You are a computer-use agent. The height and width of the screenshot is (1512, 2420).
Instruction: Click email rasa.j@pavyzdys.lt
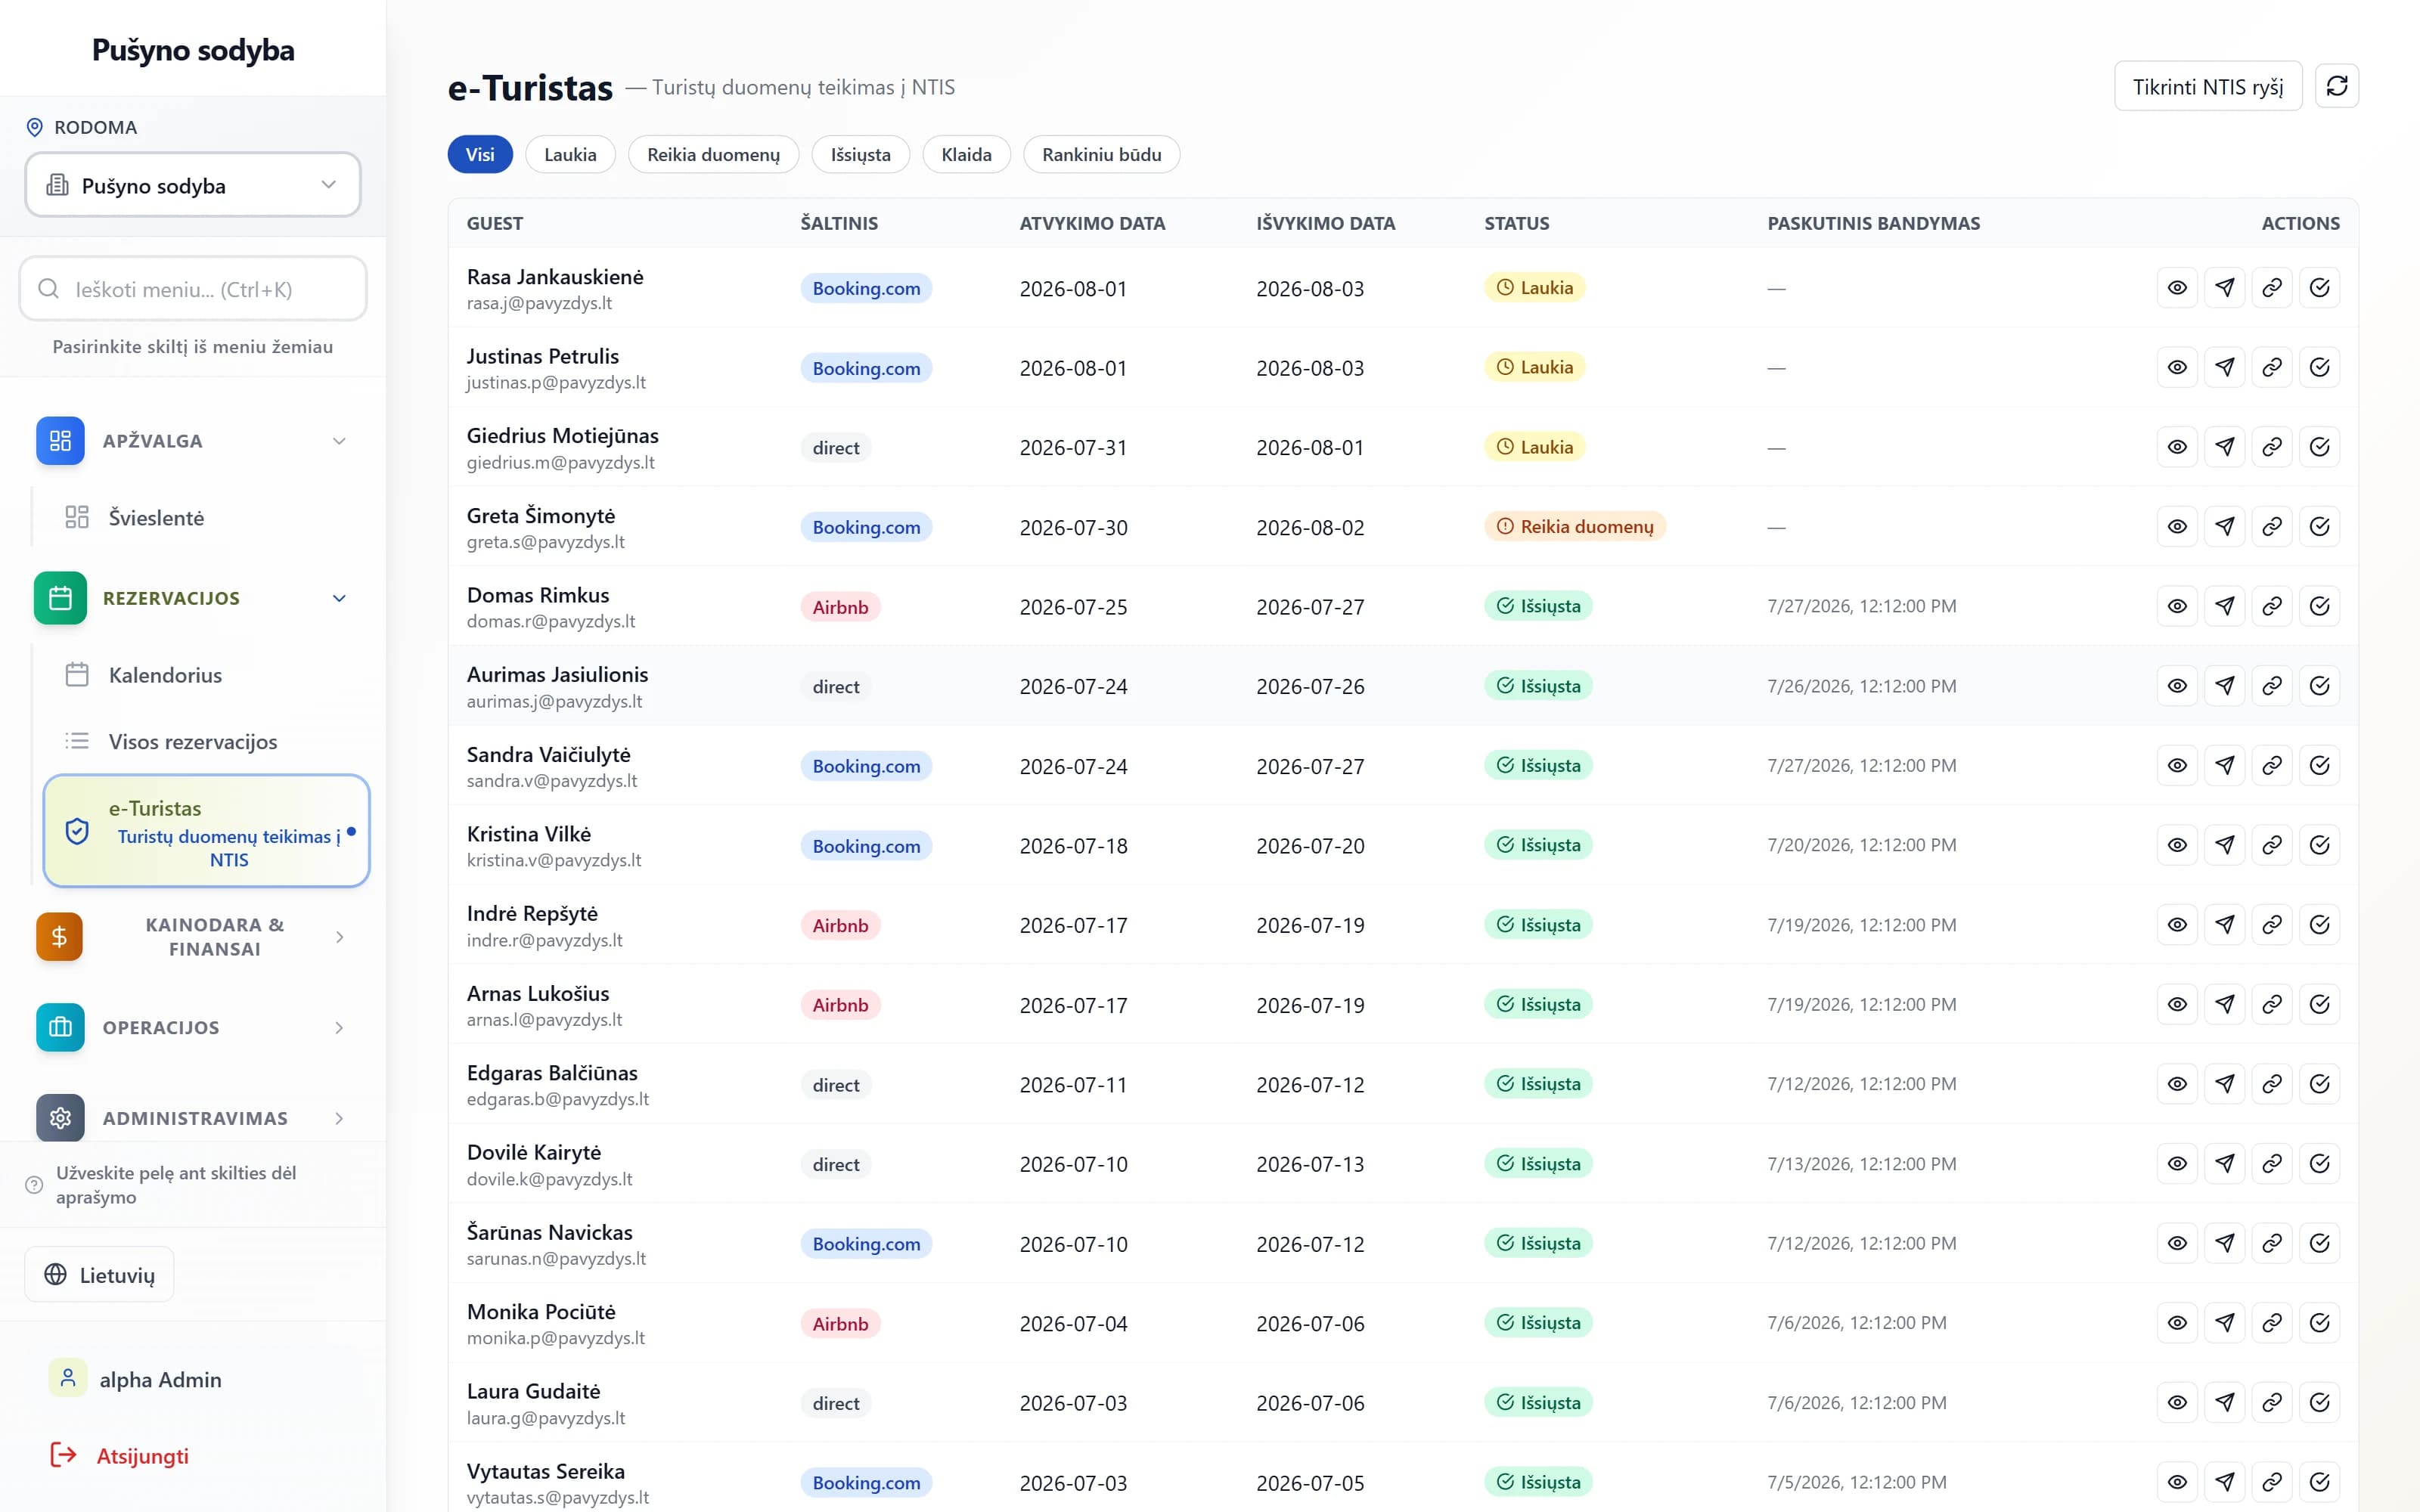[x=539, y=303]
